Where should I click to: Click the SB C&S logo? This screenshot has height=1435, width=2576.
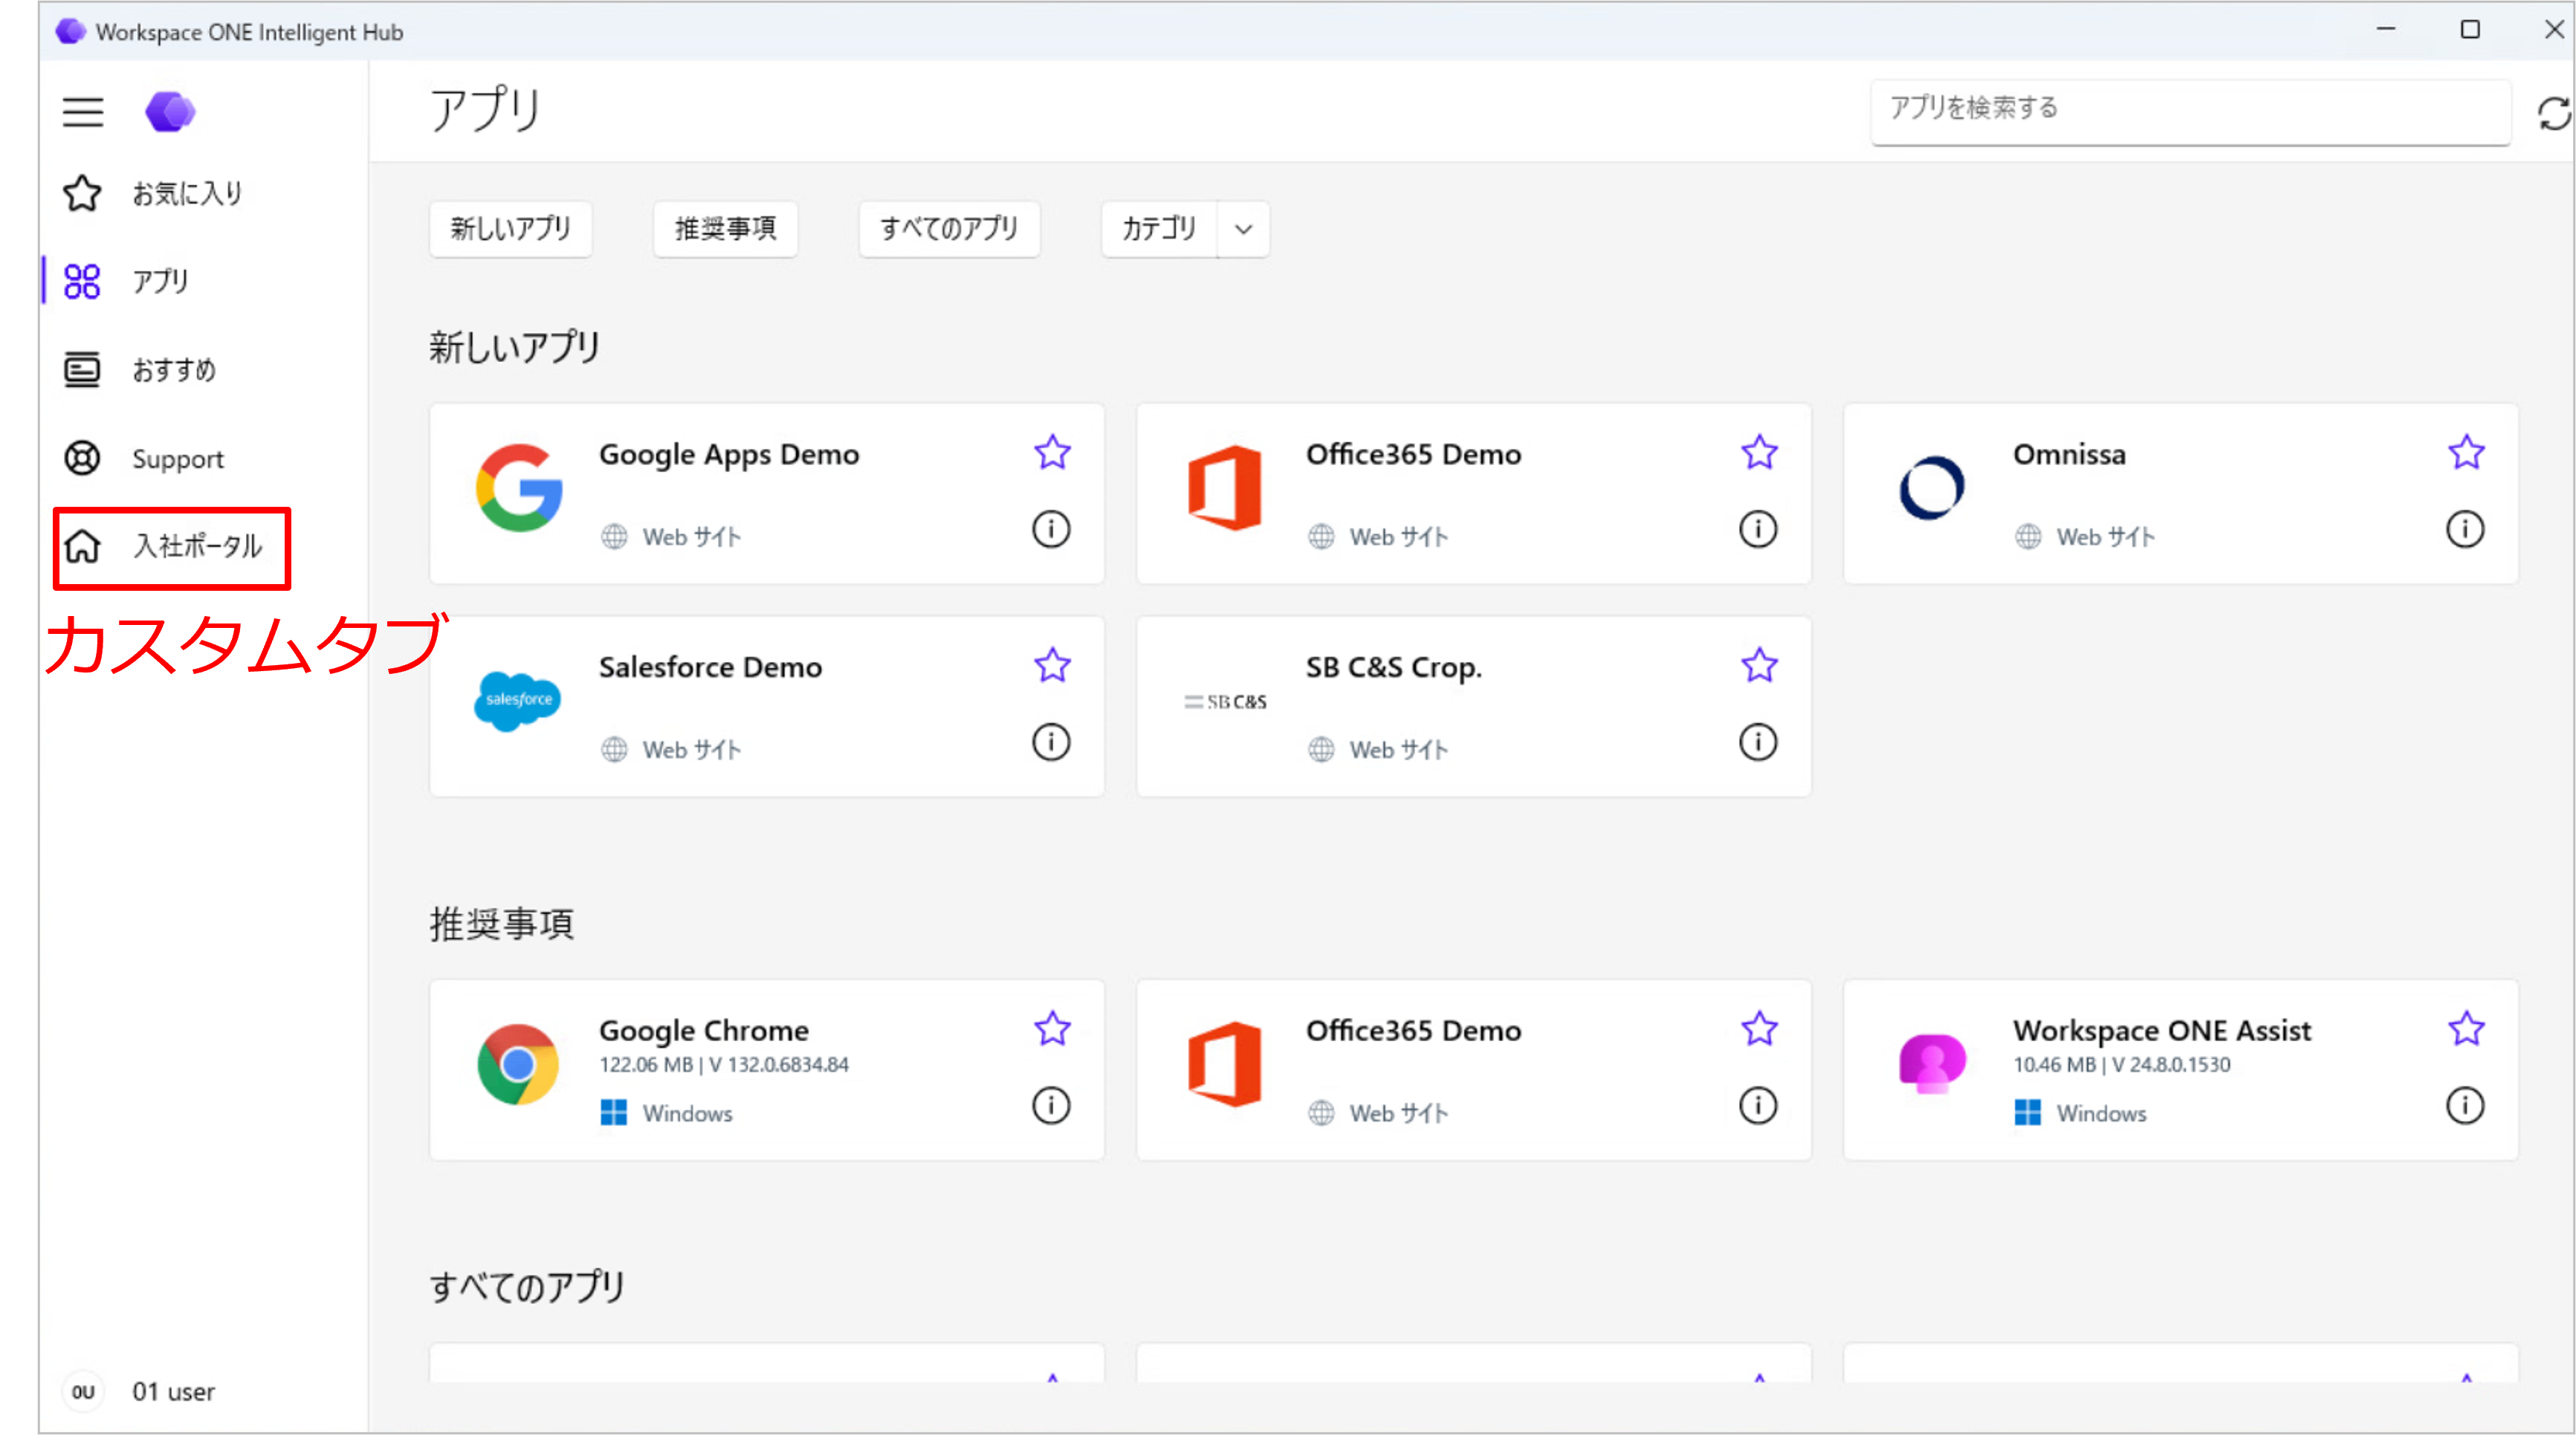[x=1225, y=702]
